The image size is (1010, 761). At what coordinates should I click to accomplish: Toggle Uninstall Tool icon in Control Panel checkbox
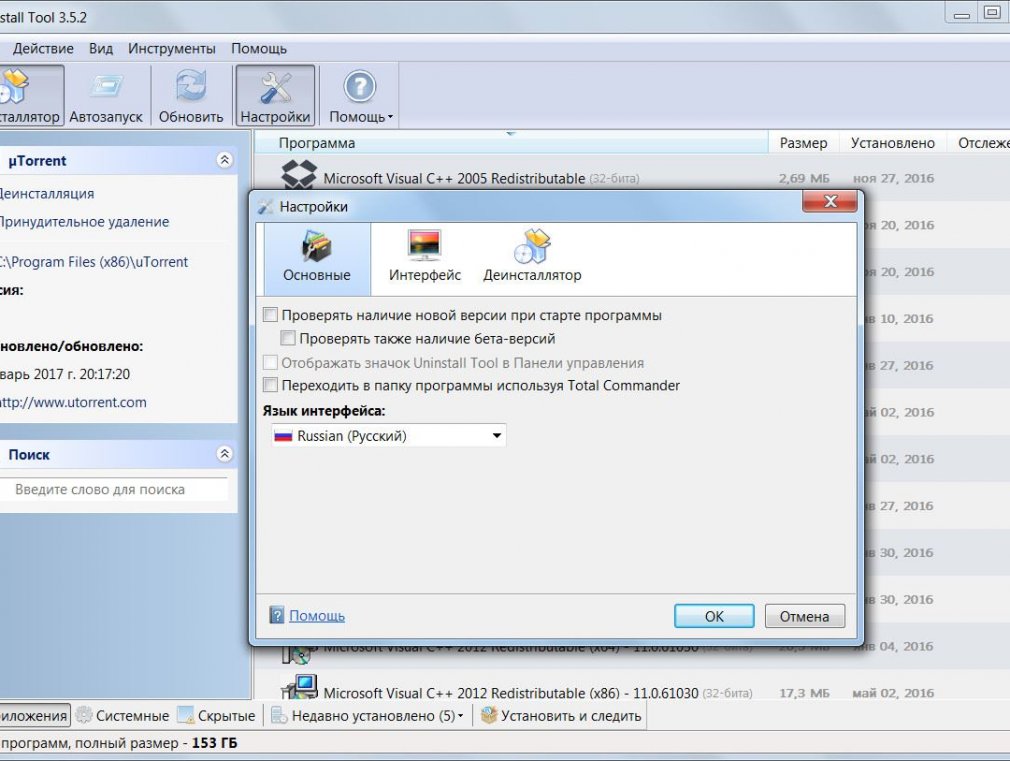click(x=271, y=362)
